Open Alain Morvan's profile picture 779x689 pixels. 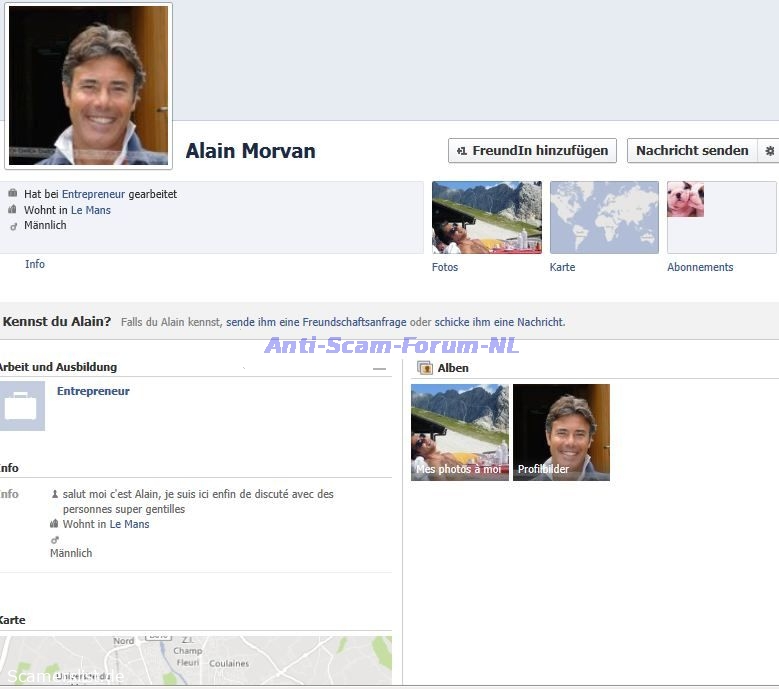point(88,85)
